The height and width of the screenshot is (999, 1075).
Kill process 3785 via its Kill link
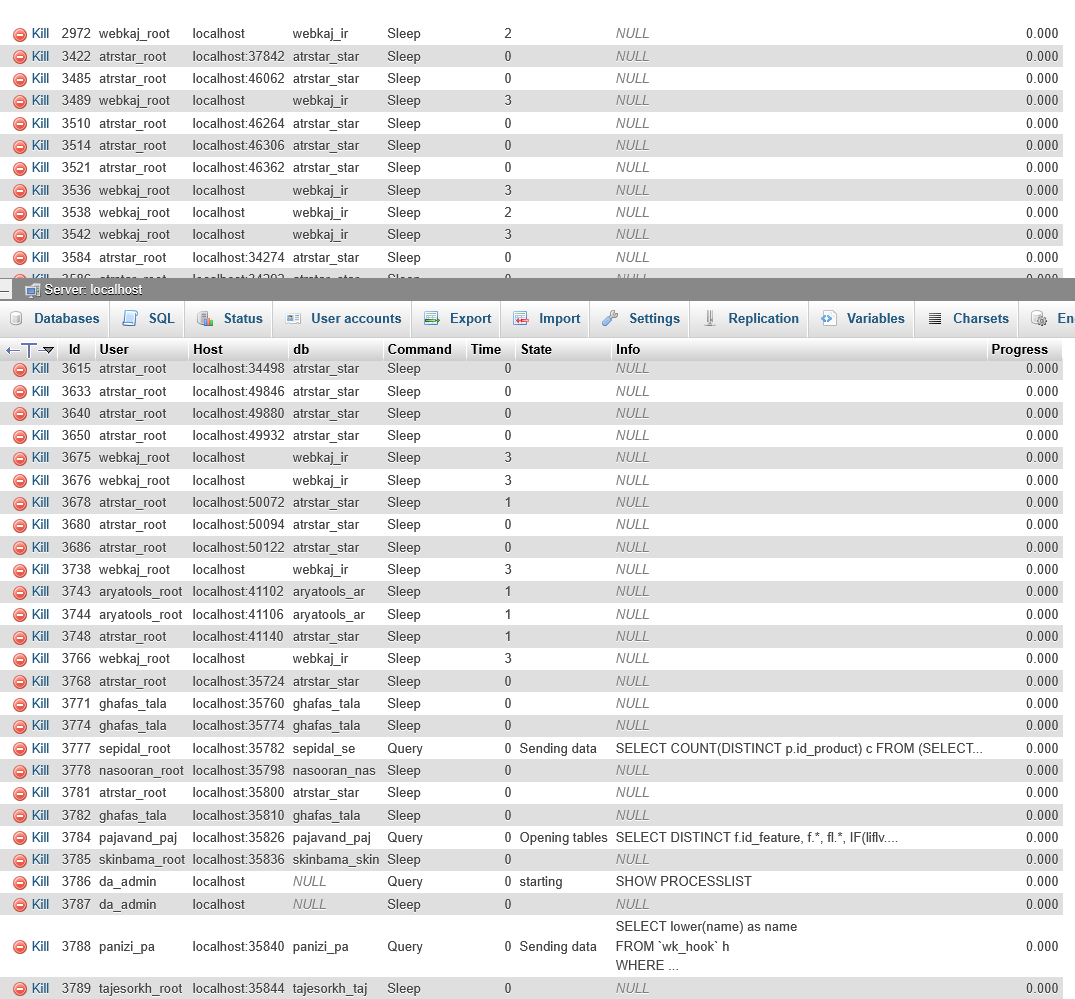pyautogui.click(x=40, y=859)
